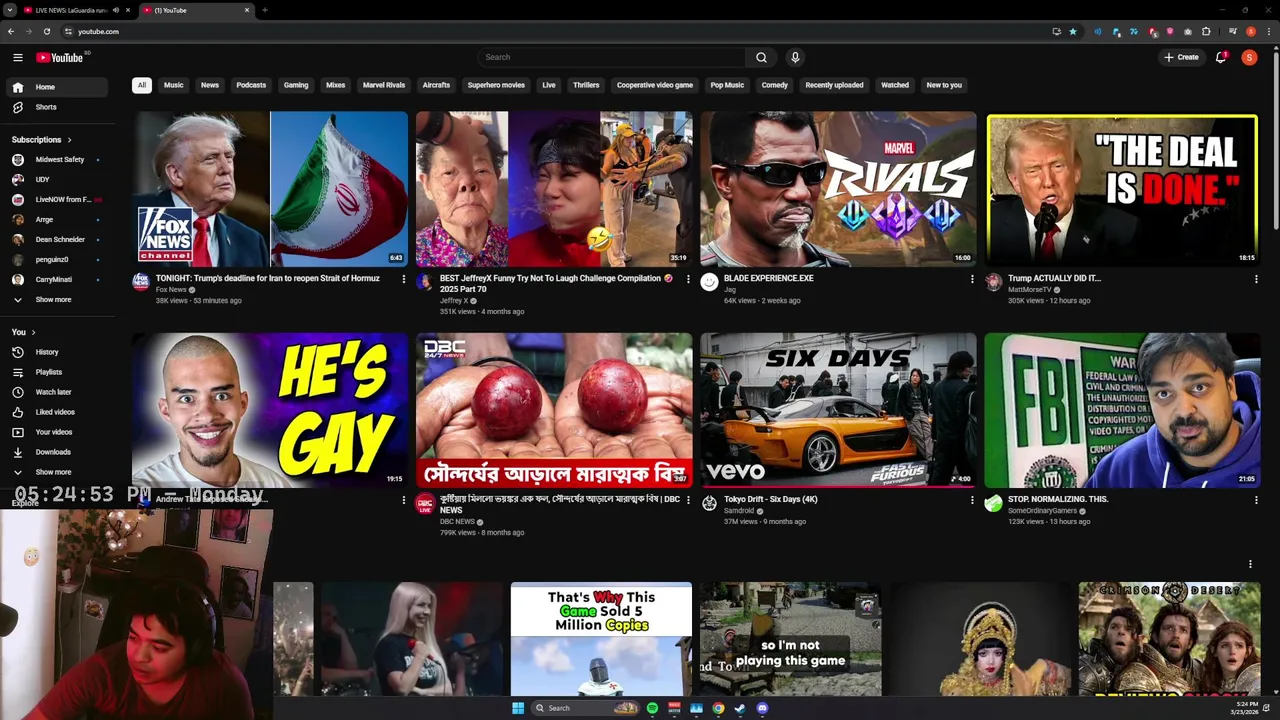Open options menu for Fox News video
Viewport: 1280px width, 720px height.
click(x=404, y=279)
